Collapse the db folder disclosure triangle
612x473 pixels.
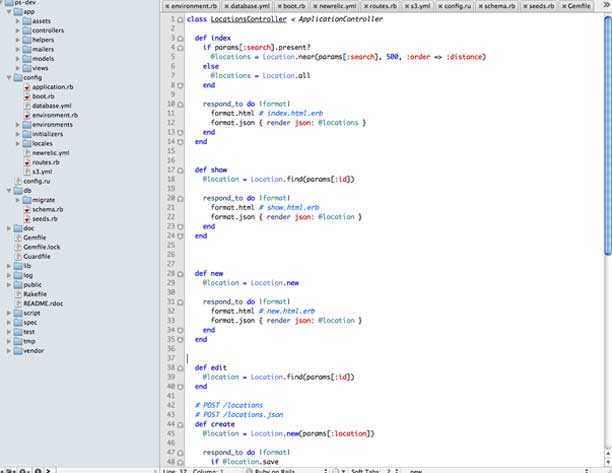pyautogui.click(x=7, y=190)
